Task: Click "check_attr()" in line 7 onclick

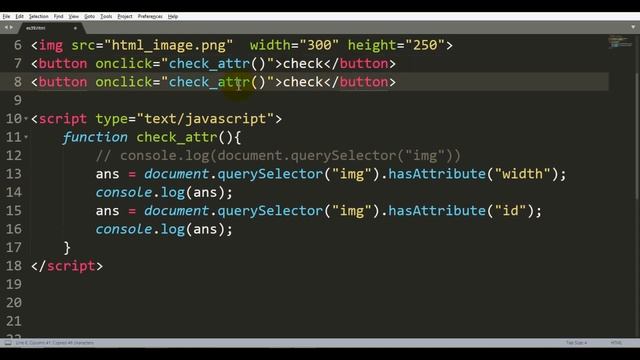Action: pos(217,64)
